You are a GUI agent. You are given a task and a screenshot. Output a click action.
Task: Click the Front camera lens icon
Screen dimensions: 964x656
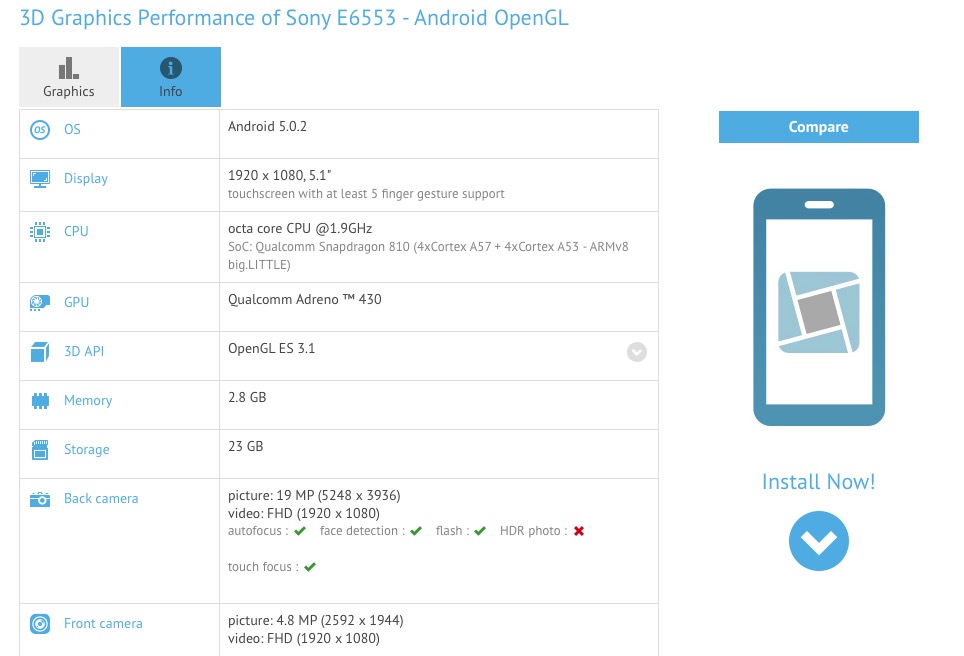click(x=40, y=624)
